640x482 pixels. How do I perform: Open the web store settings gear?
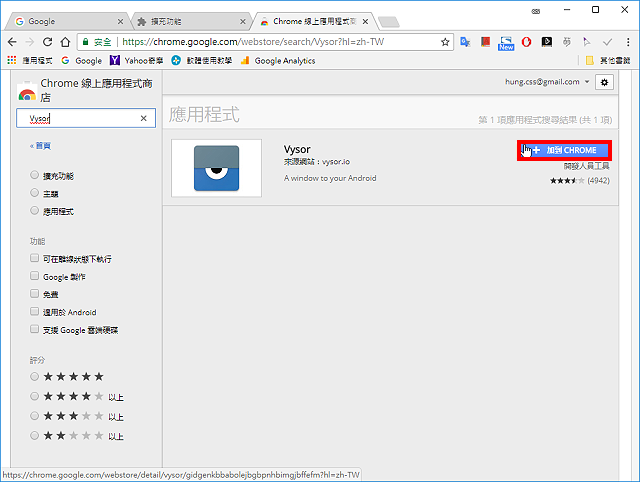[x=604, y=82]
